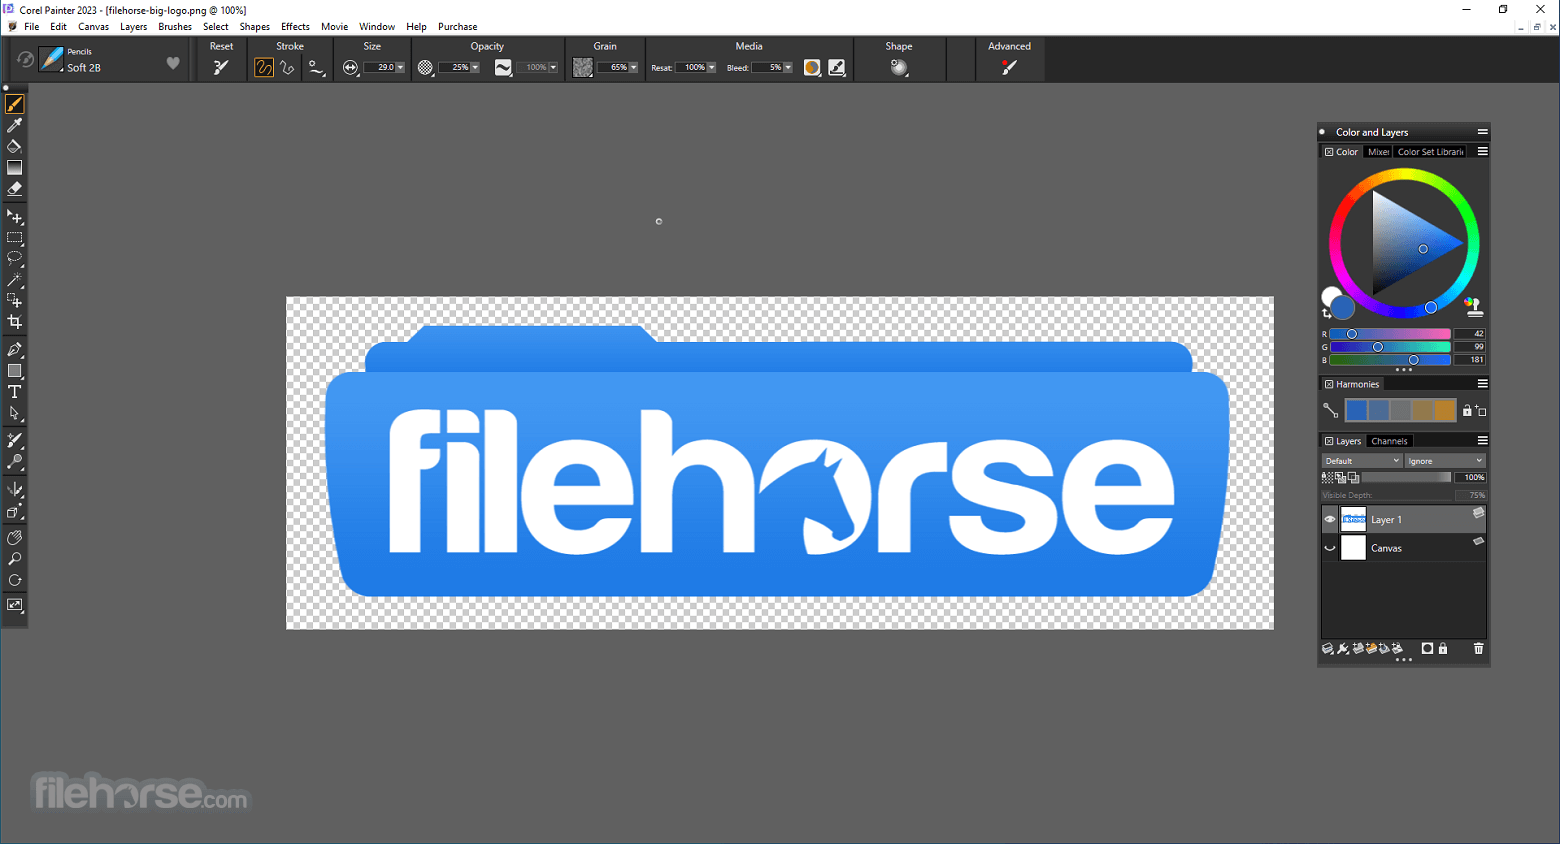This screenshot has width=1560, height=844.
Task: Create a new layer mask
Action: click(1427, 649)
